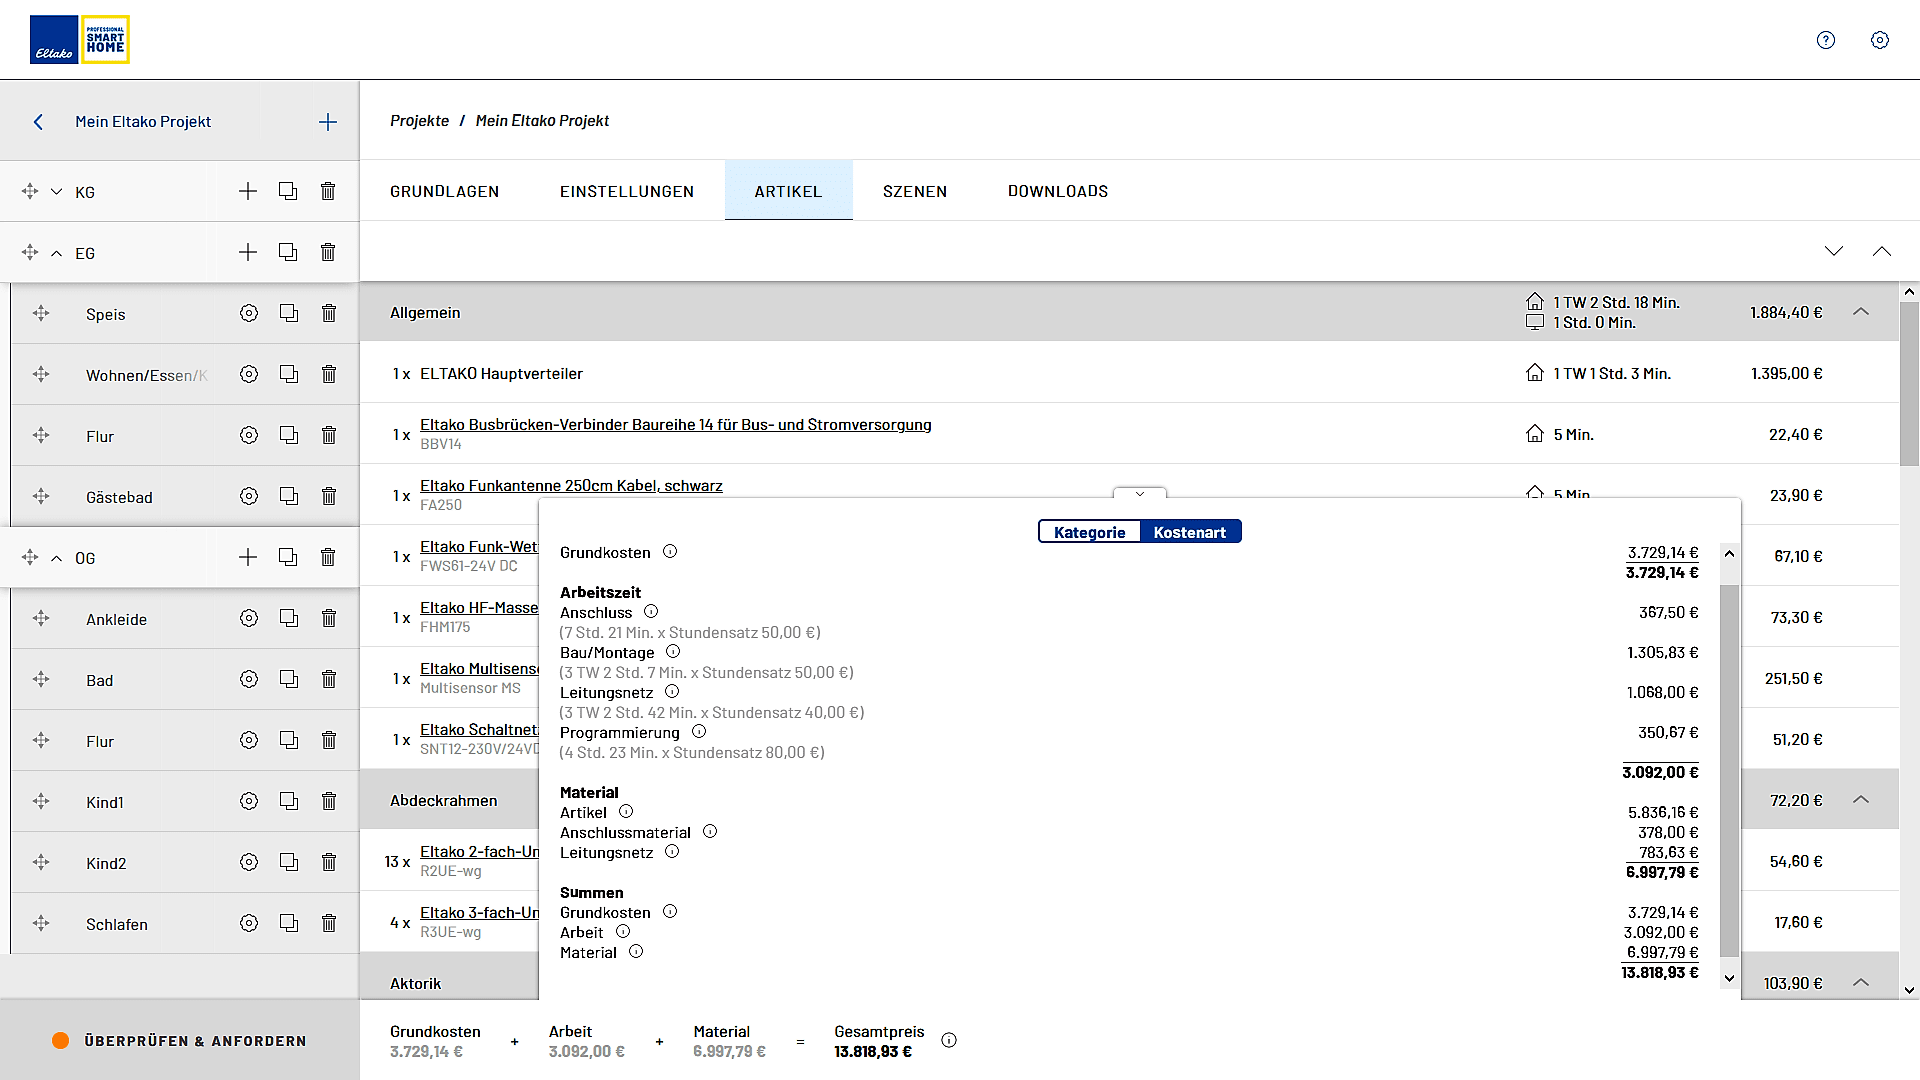Screen dimensions: 1920x1080
Task: Switch cost view to Kategorie
Action: [1089, 532]
